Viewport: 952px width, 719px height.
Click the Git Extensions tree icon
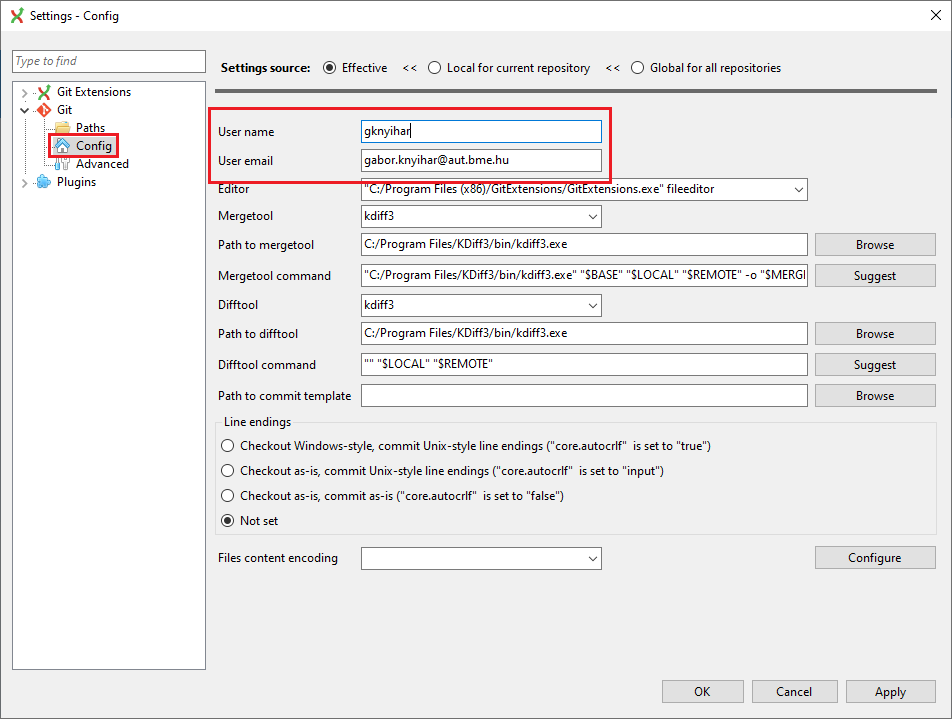(43, 92)
